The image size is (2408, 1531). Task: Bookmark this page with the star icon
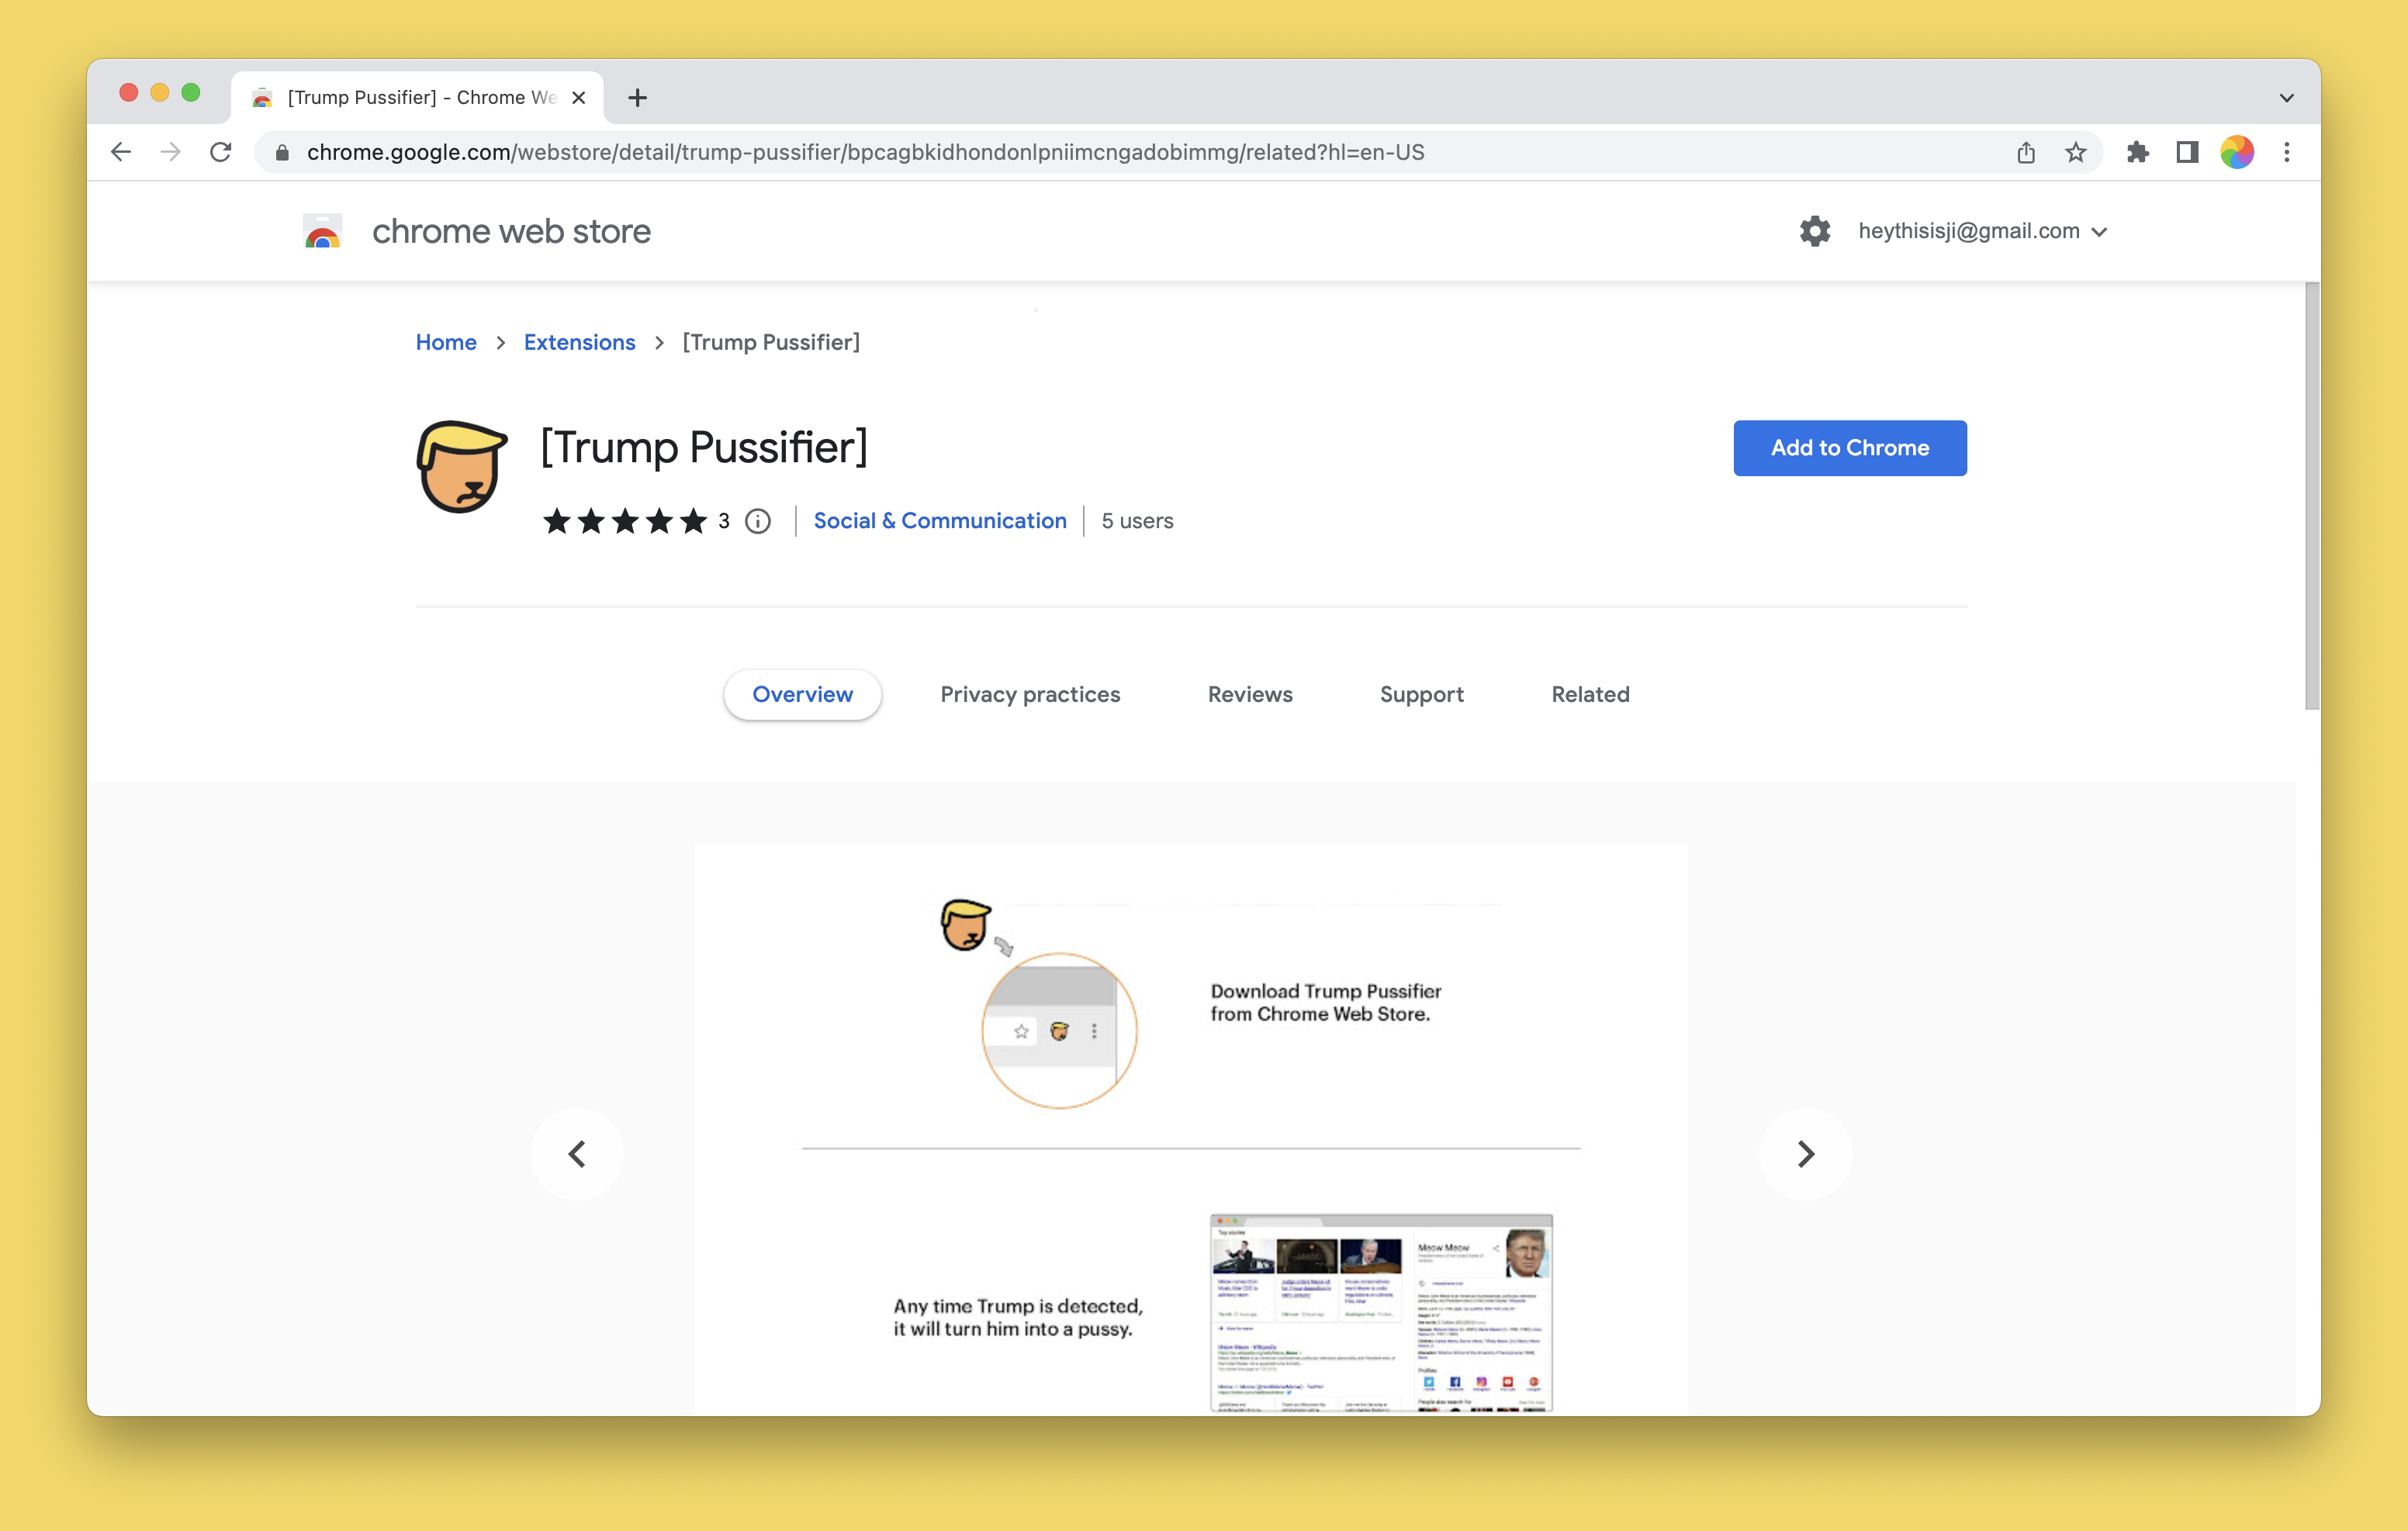(x=2076, y=152)
